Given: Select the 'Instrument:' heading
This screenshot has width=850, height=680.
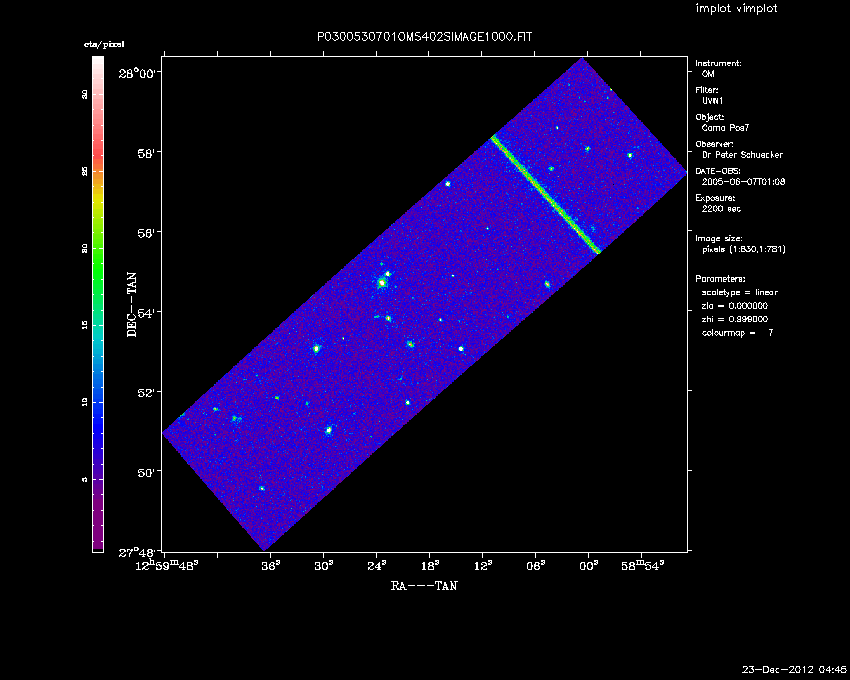Looking at the screenshot, I should [x=718, y=63].
